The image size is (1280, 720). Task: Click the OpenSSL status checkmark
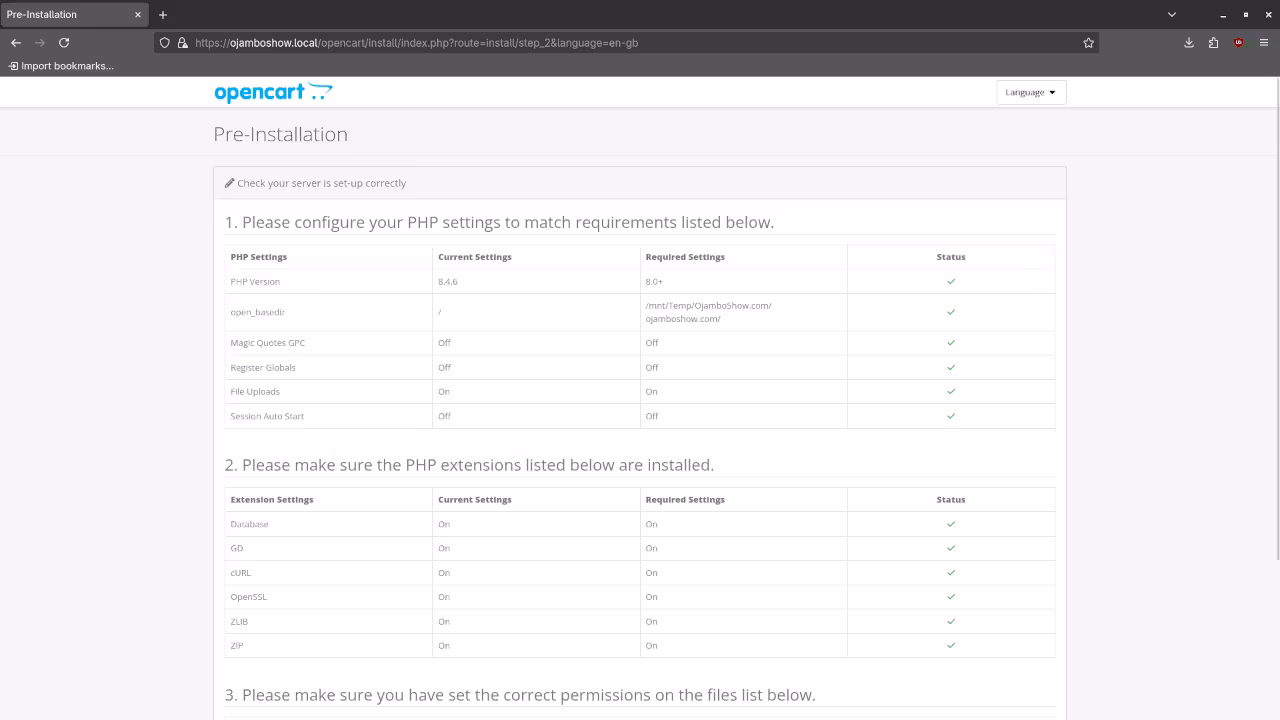click(951, 597)
